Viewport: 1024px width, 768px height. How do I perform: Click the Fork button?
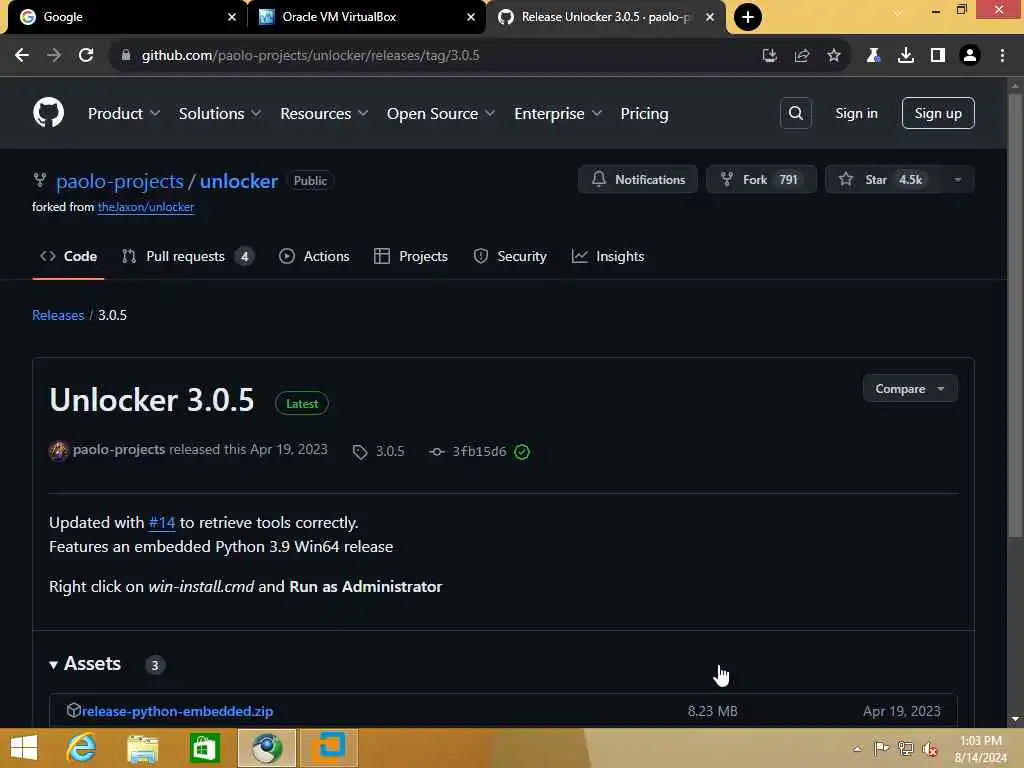pyautogui.click(x=761, y=180)
